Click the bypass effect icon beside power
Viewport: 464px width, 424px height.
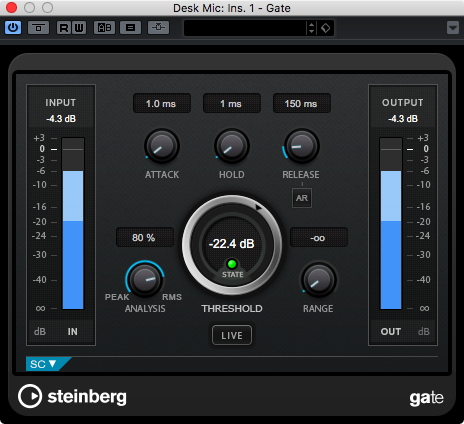click(38, 28)
